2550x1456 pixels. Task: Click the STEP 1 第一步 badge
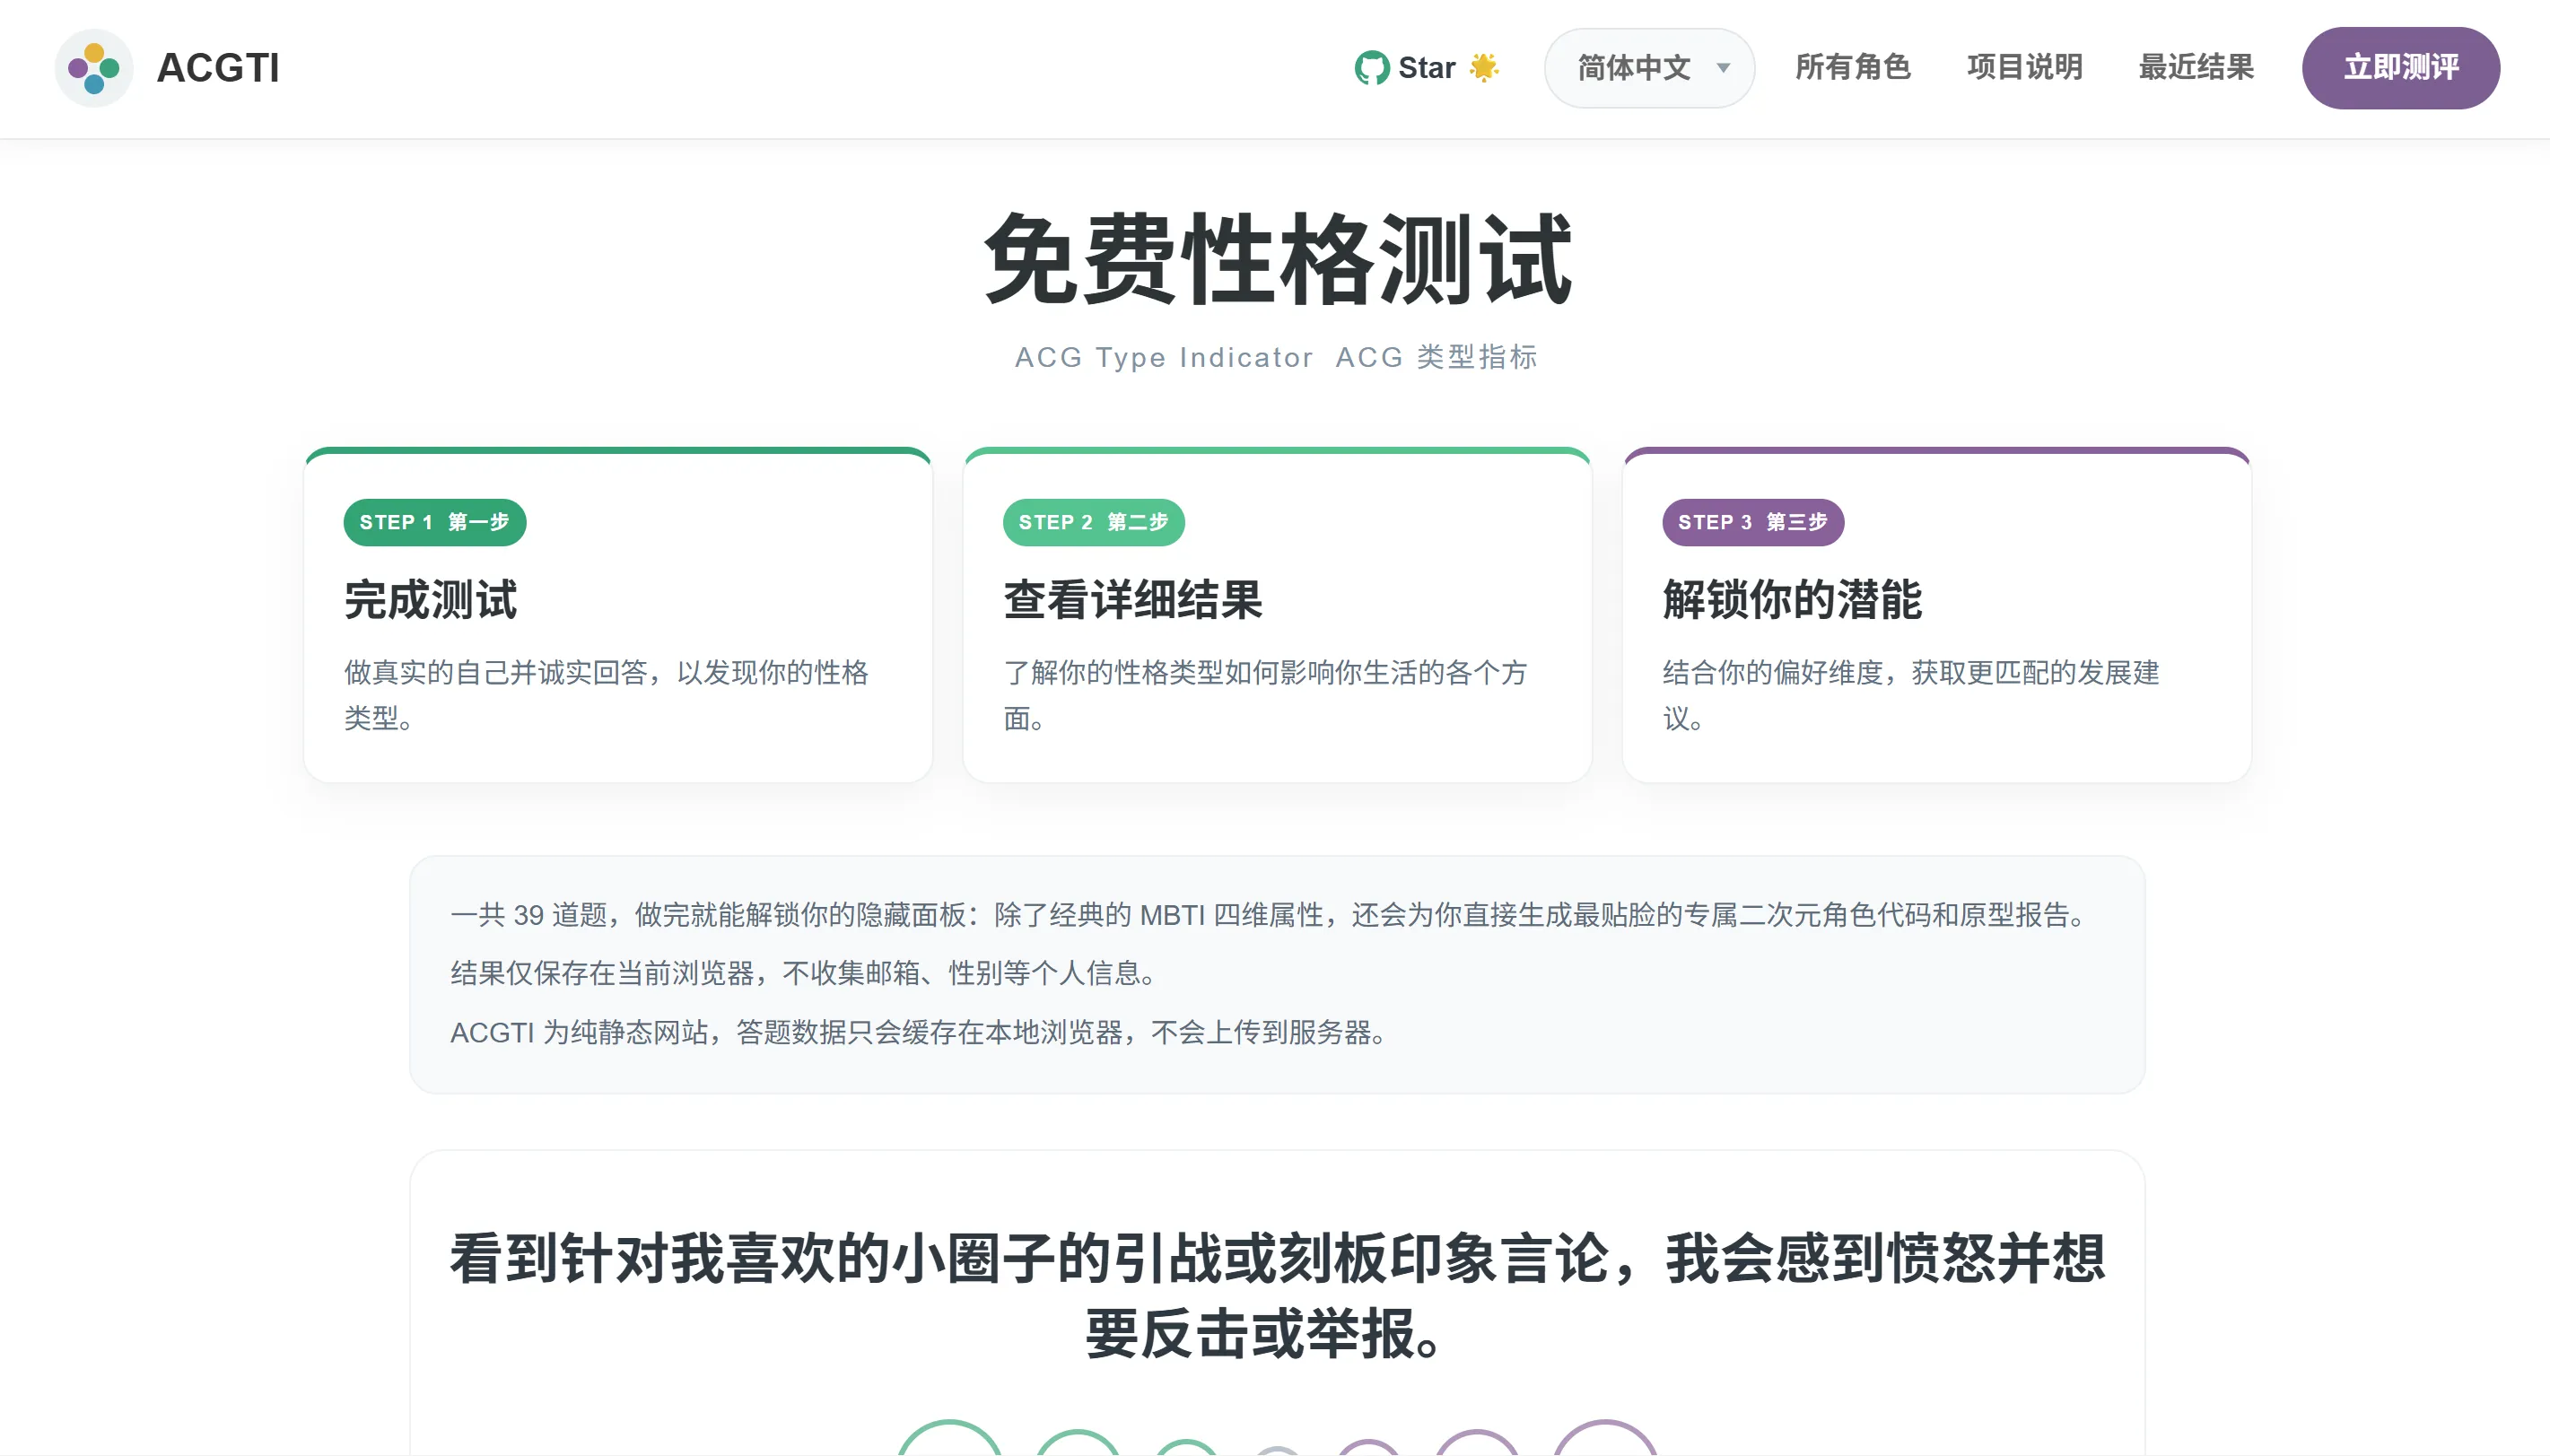pyautogui.click(x=434, y=521)
